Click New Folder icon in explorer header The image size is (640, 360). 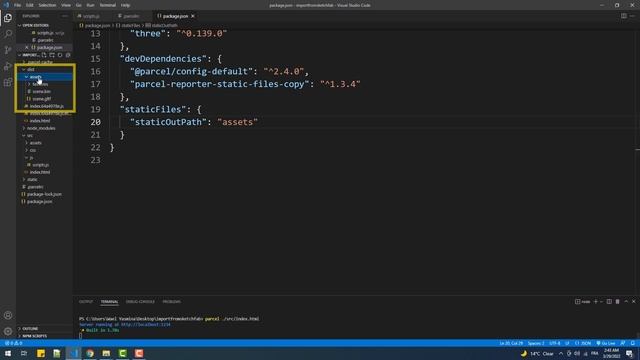coord(52,55)
